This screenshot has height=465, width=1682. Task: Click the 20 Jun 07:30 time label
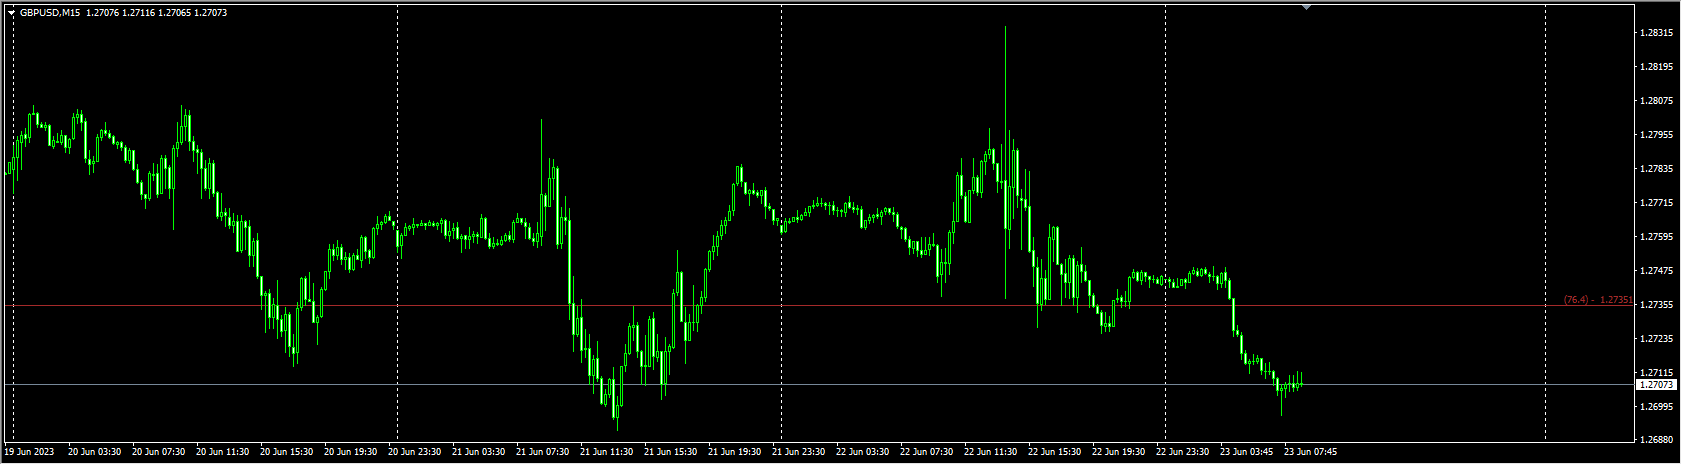pos(158,452)
